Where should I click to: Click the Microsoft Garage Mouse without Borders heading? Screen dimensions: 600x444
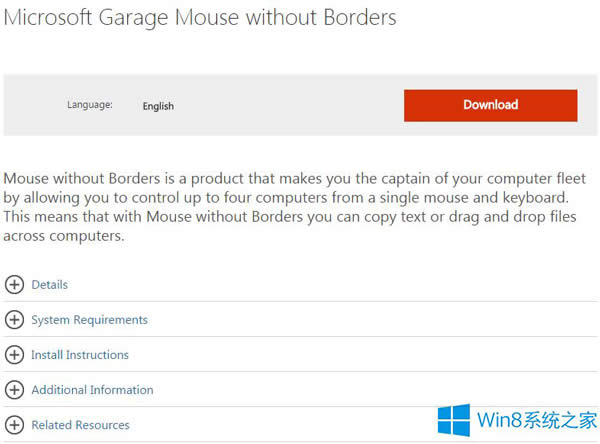pyautogui.click(x=200, y=18)
